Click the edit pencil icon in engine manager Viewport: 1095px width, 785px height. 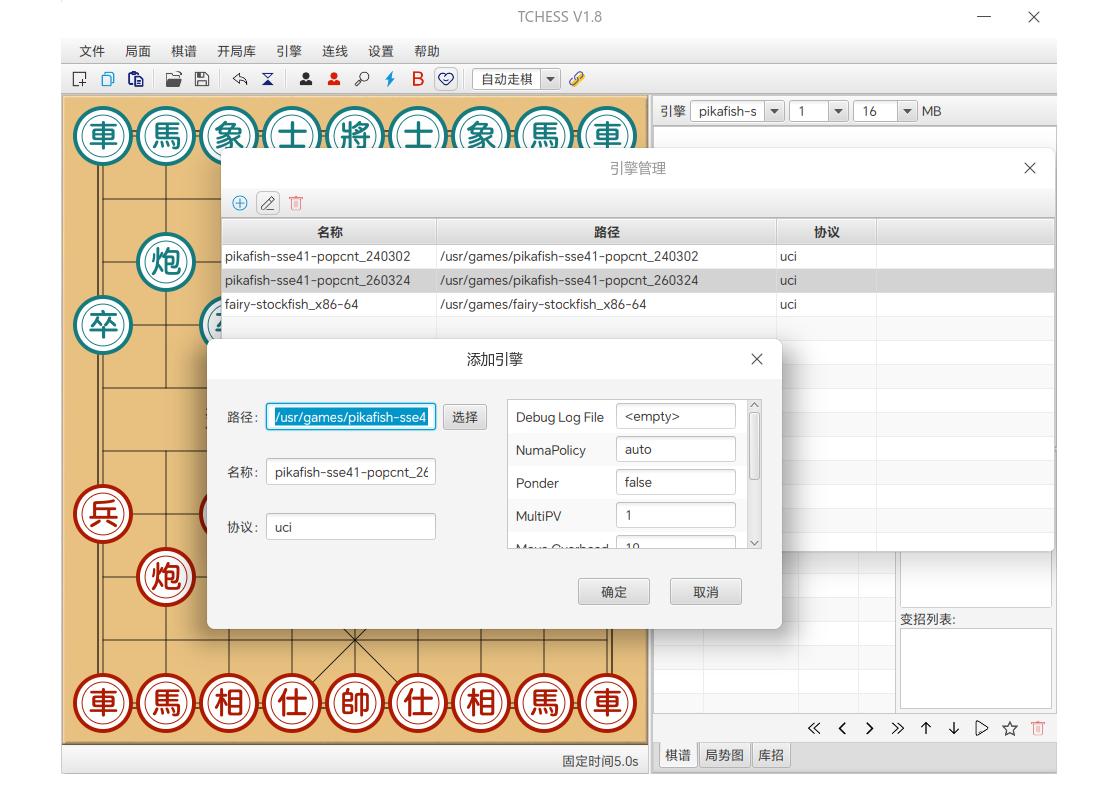tap(267, 203)
